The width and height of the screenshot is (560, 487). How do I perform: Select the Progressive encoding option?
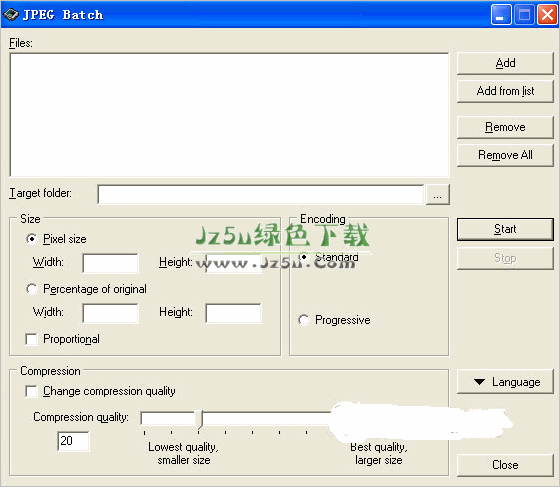pos(304,320)
